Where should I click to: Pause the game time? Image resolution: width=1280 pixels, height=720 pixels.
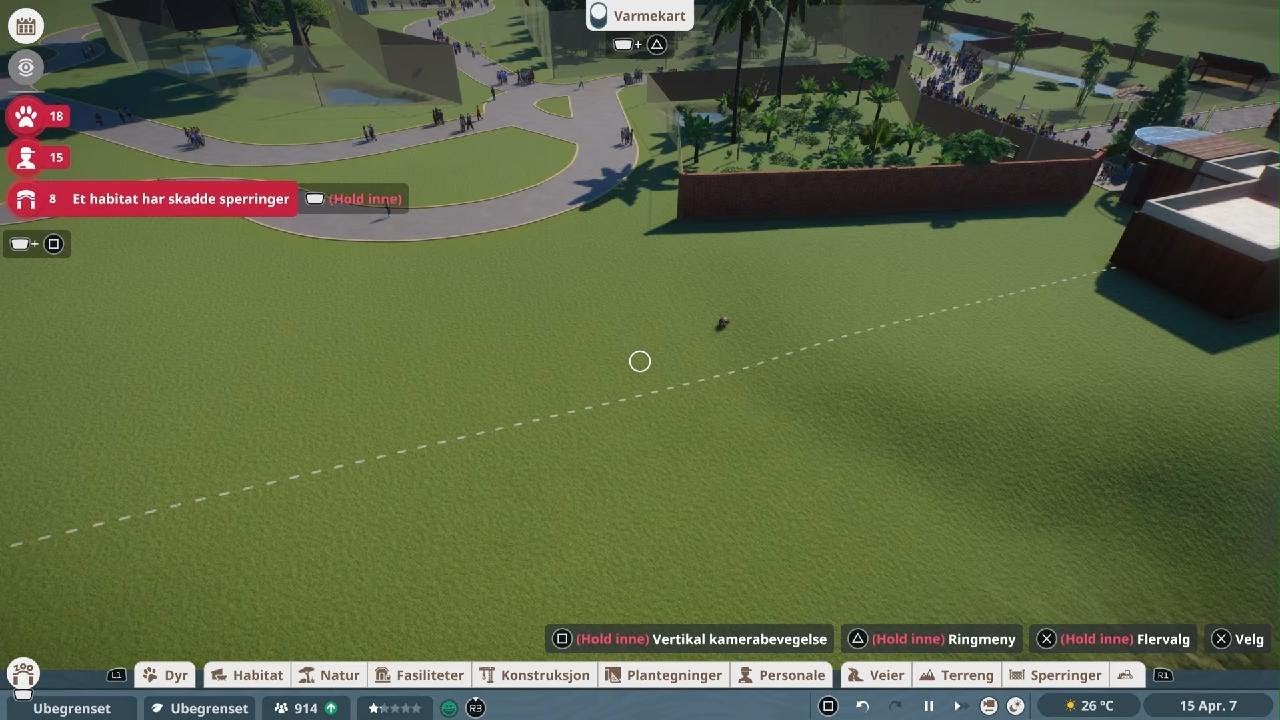tap(928, 706)
